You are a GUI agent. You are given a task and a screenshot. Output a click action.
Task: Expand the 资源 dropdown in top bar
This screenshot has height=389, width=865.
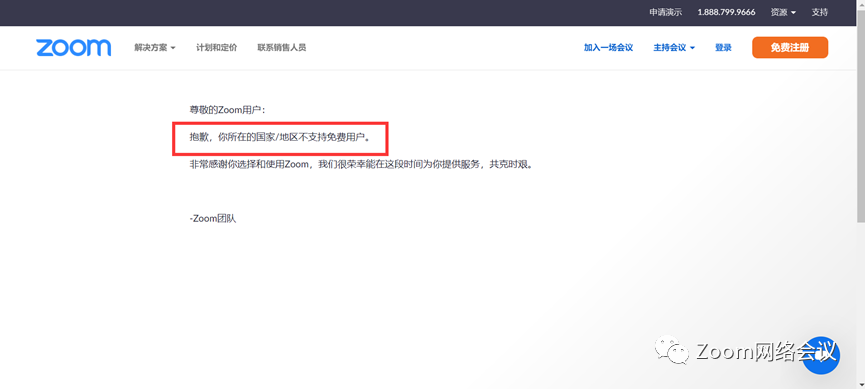point(783,12)
